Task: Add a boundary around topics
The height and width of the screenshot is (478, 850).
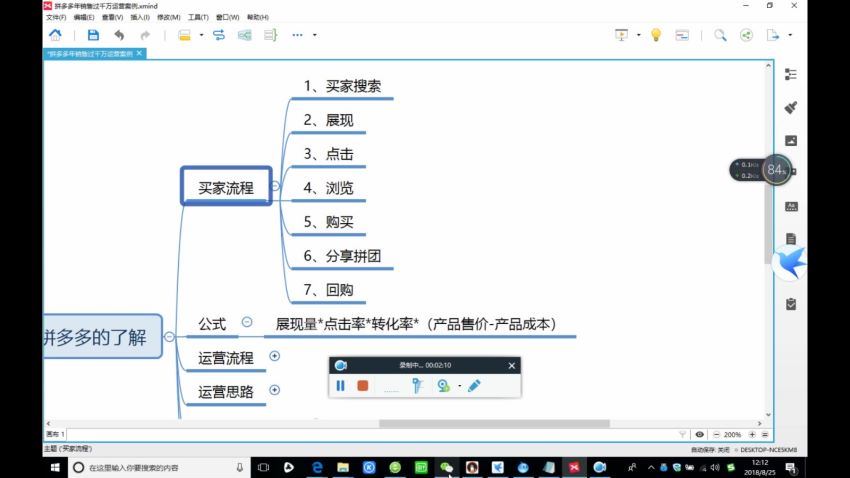Action: [x=244, y=35]
